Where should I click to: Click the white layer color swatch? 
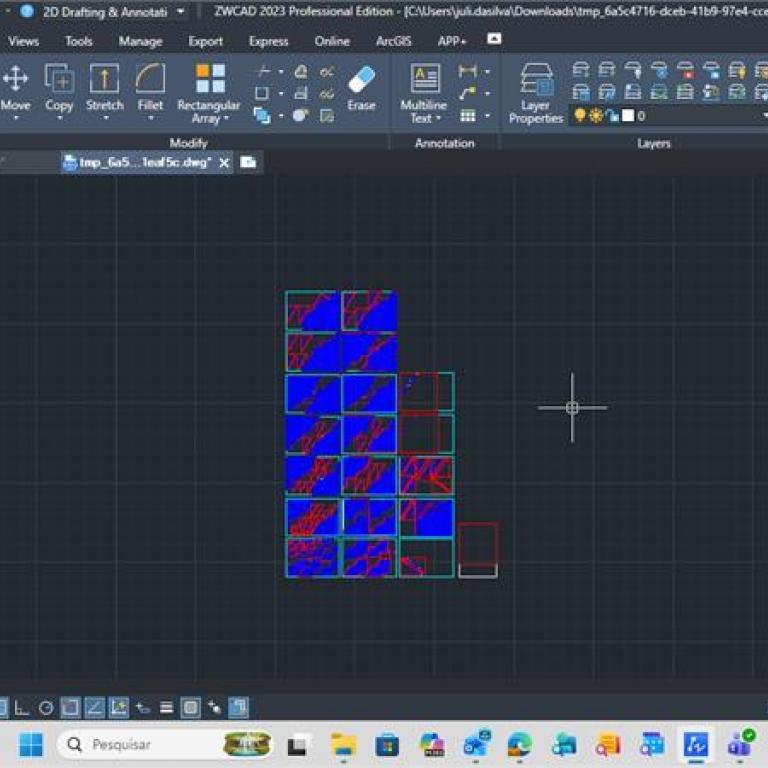click(628, 116)
